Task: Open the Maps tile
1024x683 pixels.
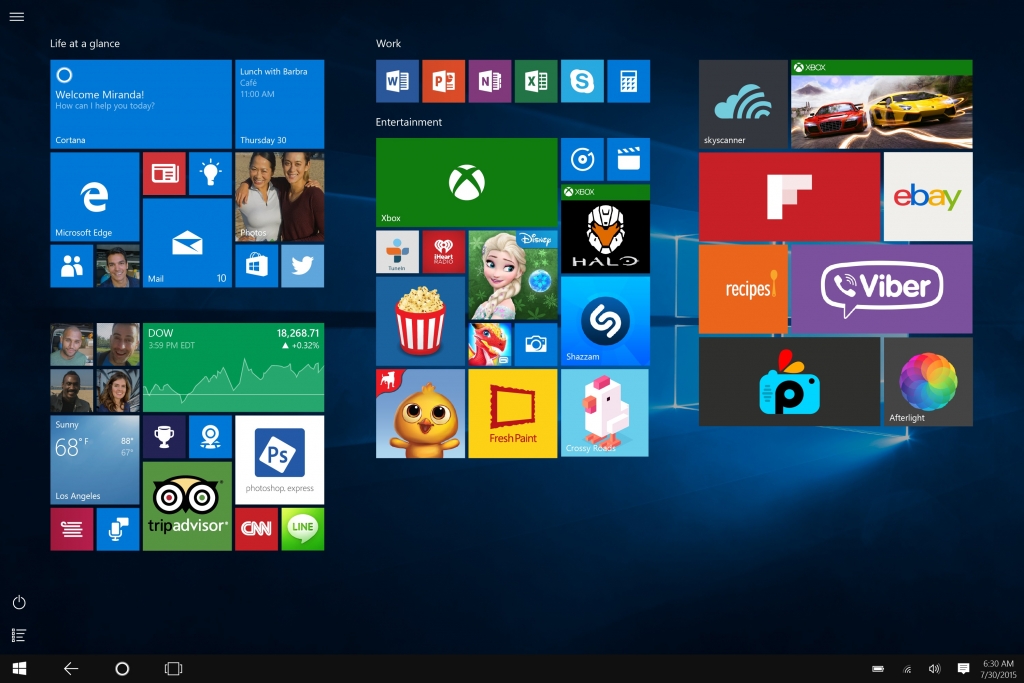Action: tap(210, 437)
